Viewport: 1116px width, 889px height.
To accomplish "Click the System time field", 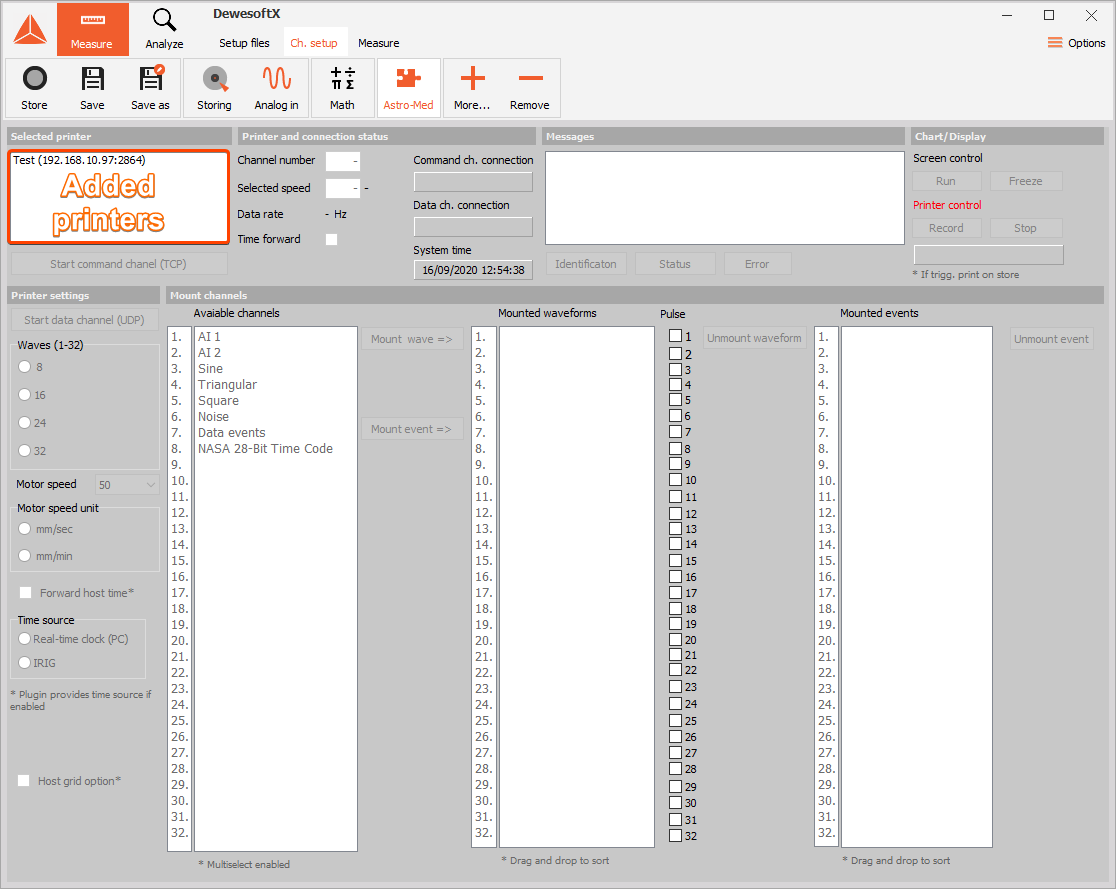I will 473,270.
